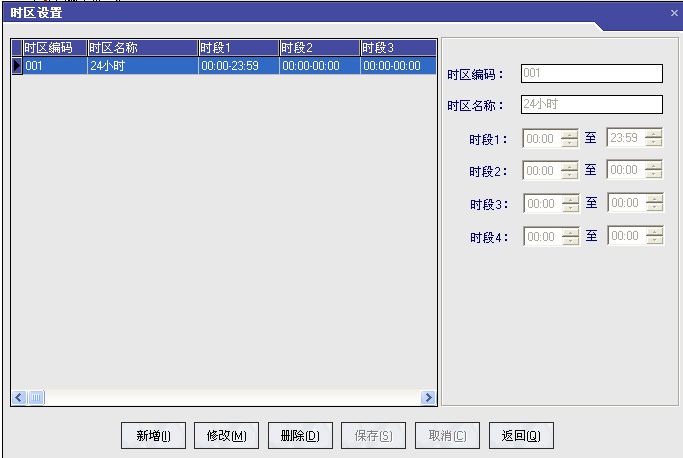Click the 时段3 column header
683x458 pixels.
tap(397, 48)
